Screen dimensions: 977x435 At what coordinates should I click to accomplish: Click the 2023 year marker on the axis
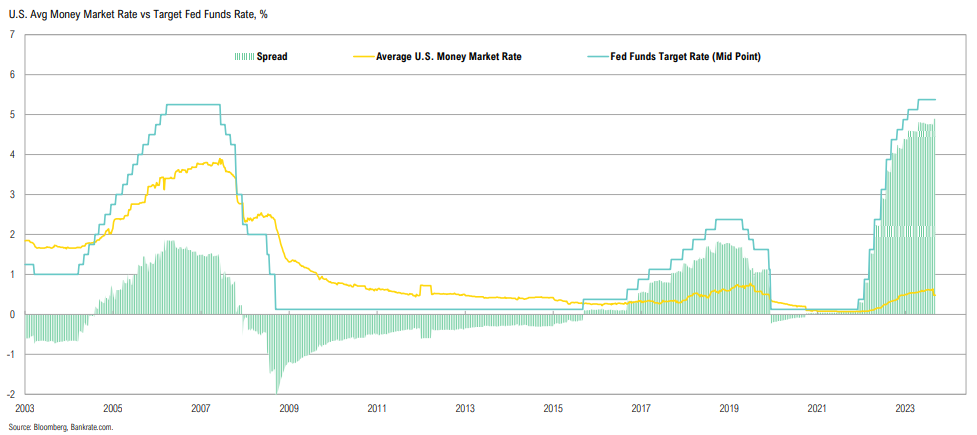(x=905, y=408)
